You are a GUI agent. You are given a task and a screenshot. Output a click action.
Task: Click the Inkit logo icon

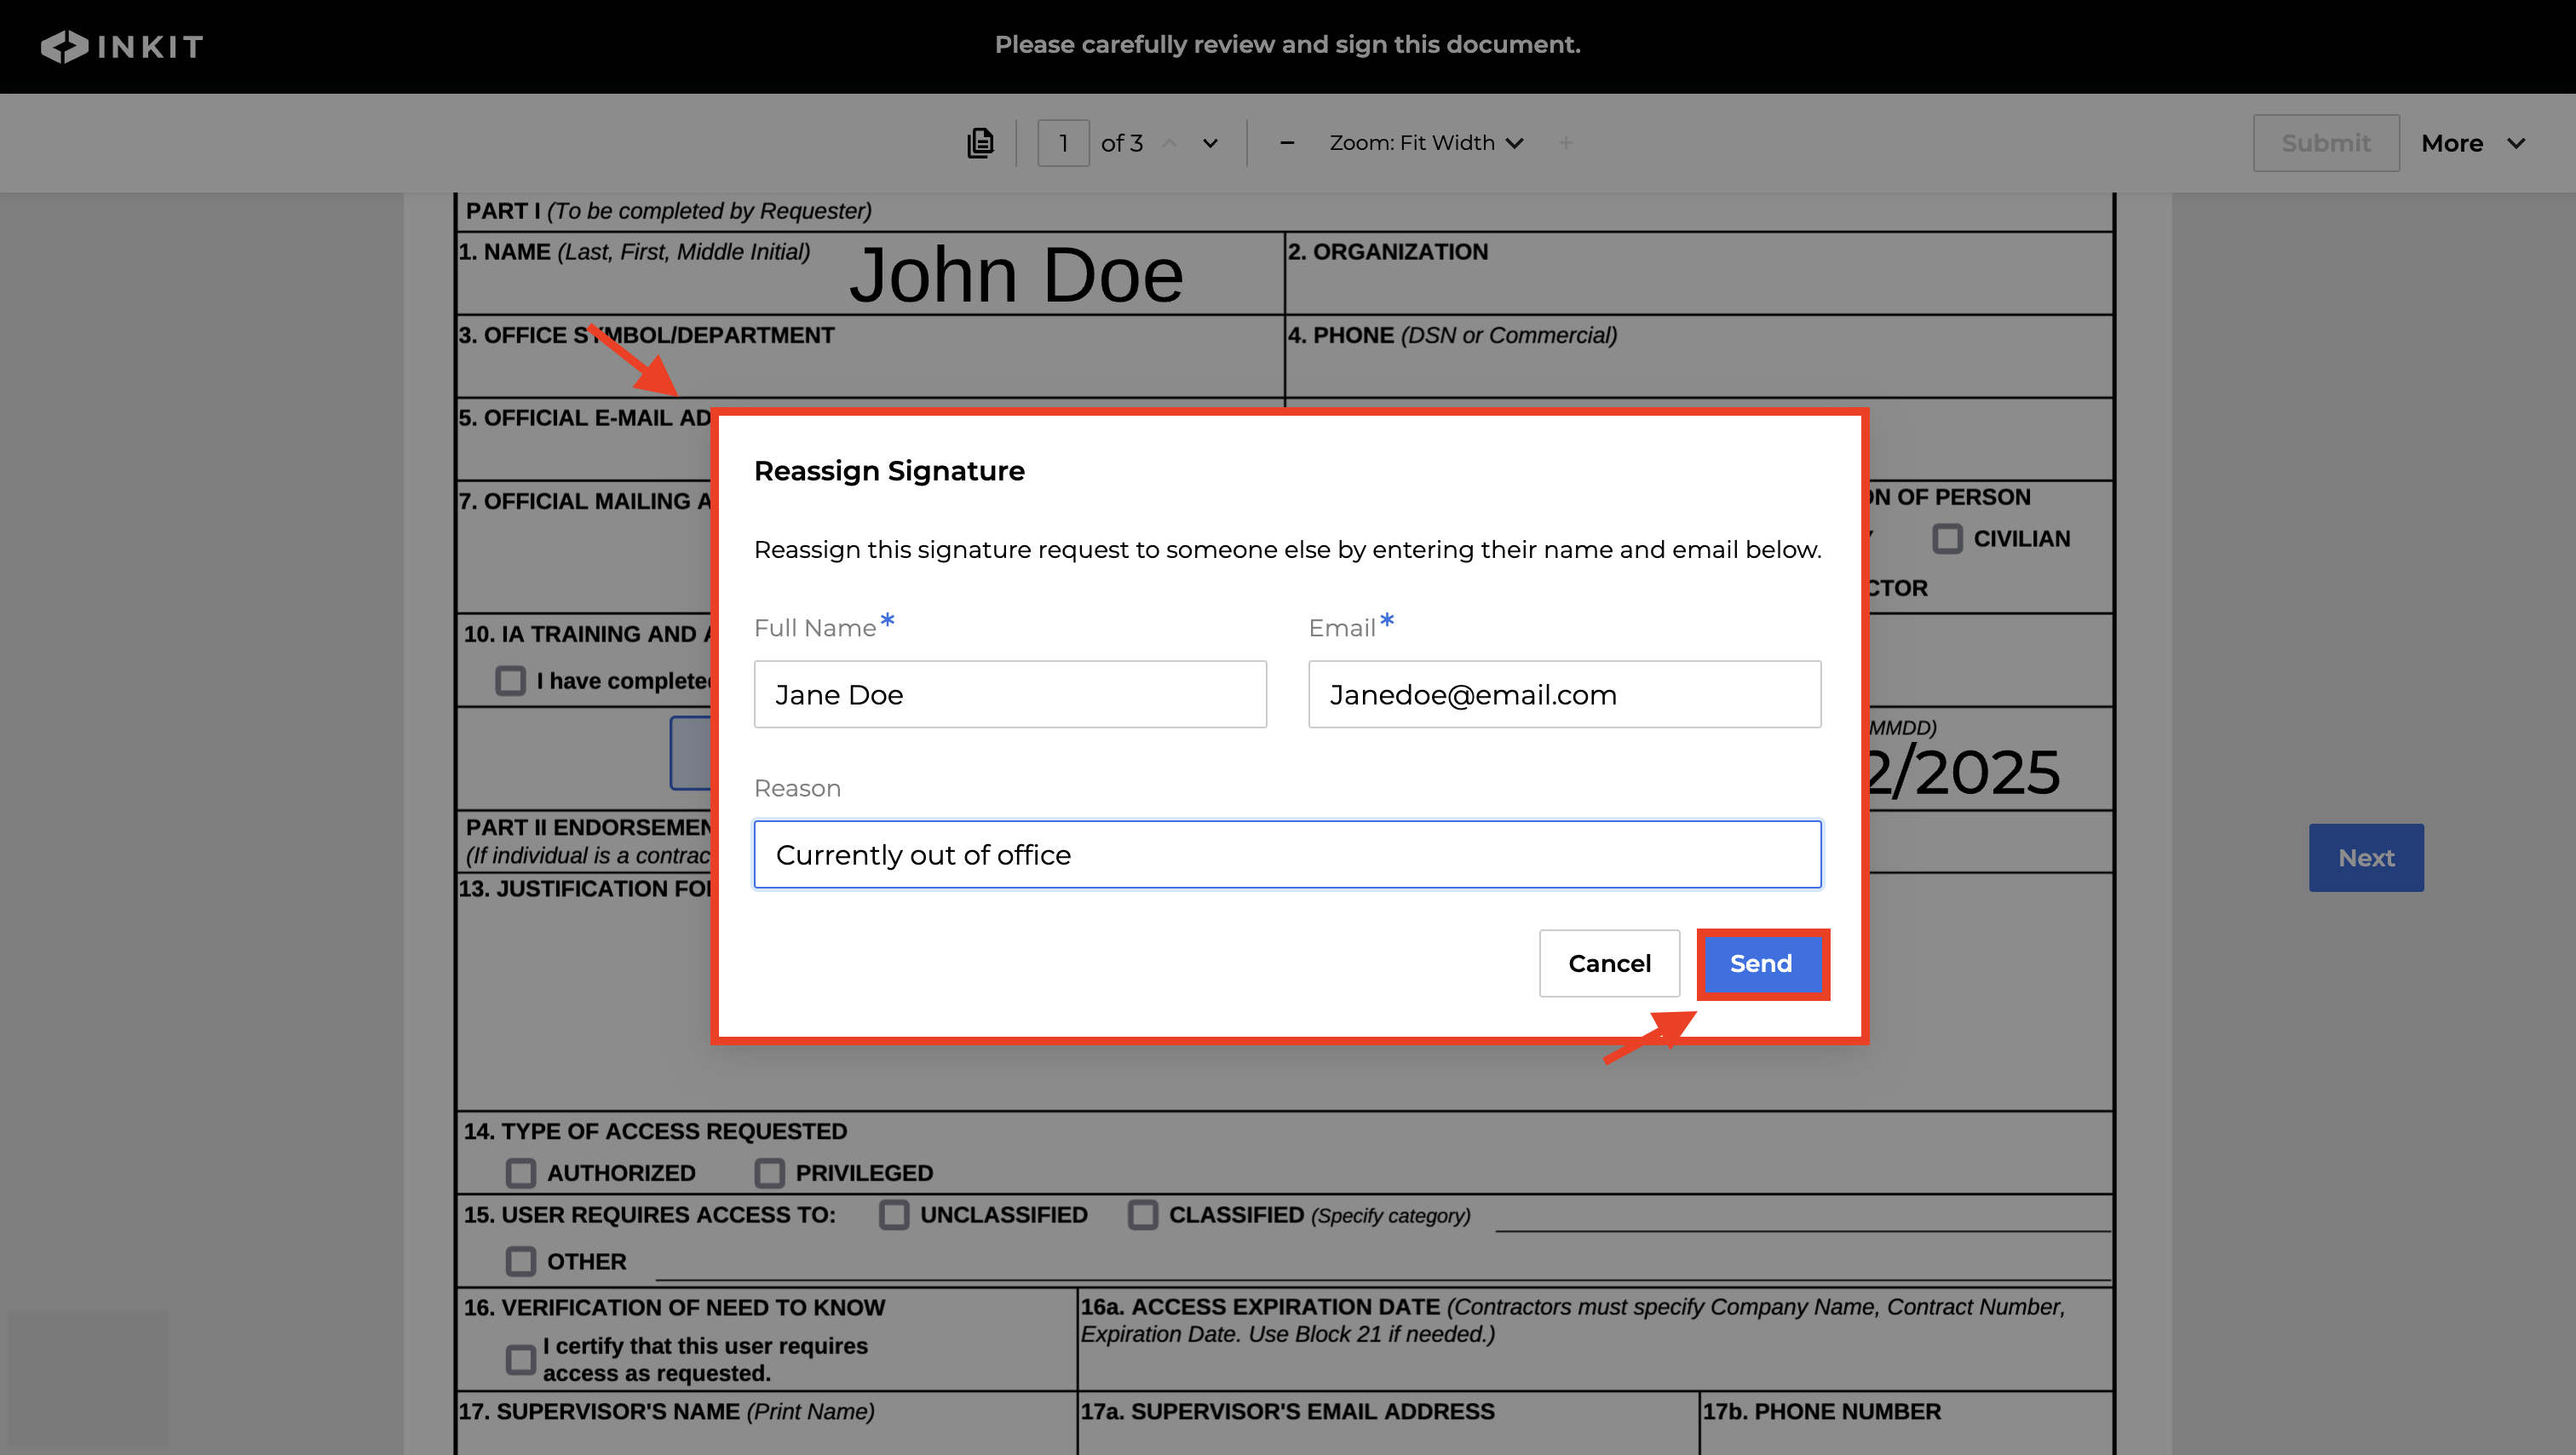coord(65,46)
